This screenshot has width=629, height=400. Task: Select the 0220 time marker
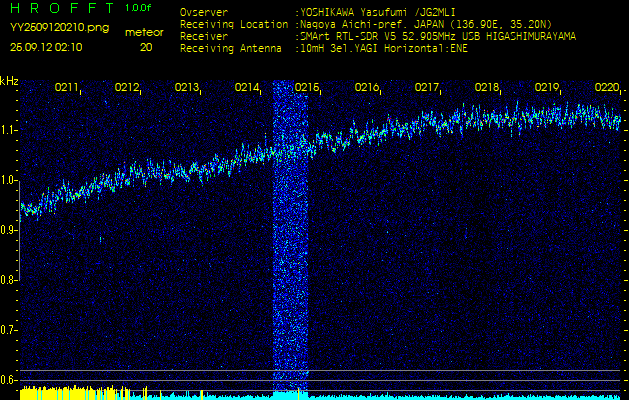click(606, 88)
